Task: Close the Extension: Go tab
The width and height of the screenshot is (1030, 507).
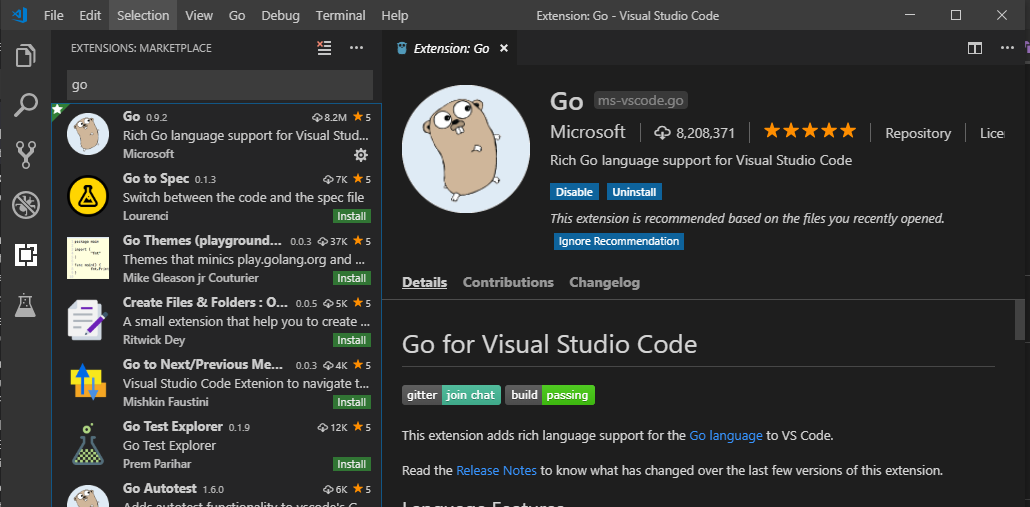Action: pyautogui.click(x=504, y=48)
